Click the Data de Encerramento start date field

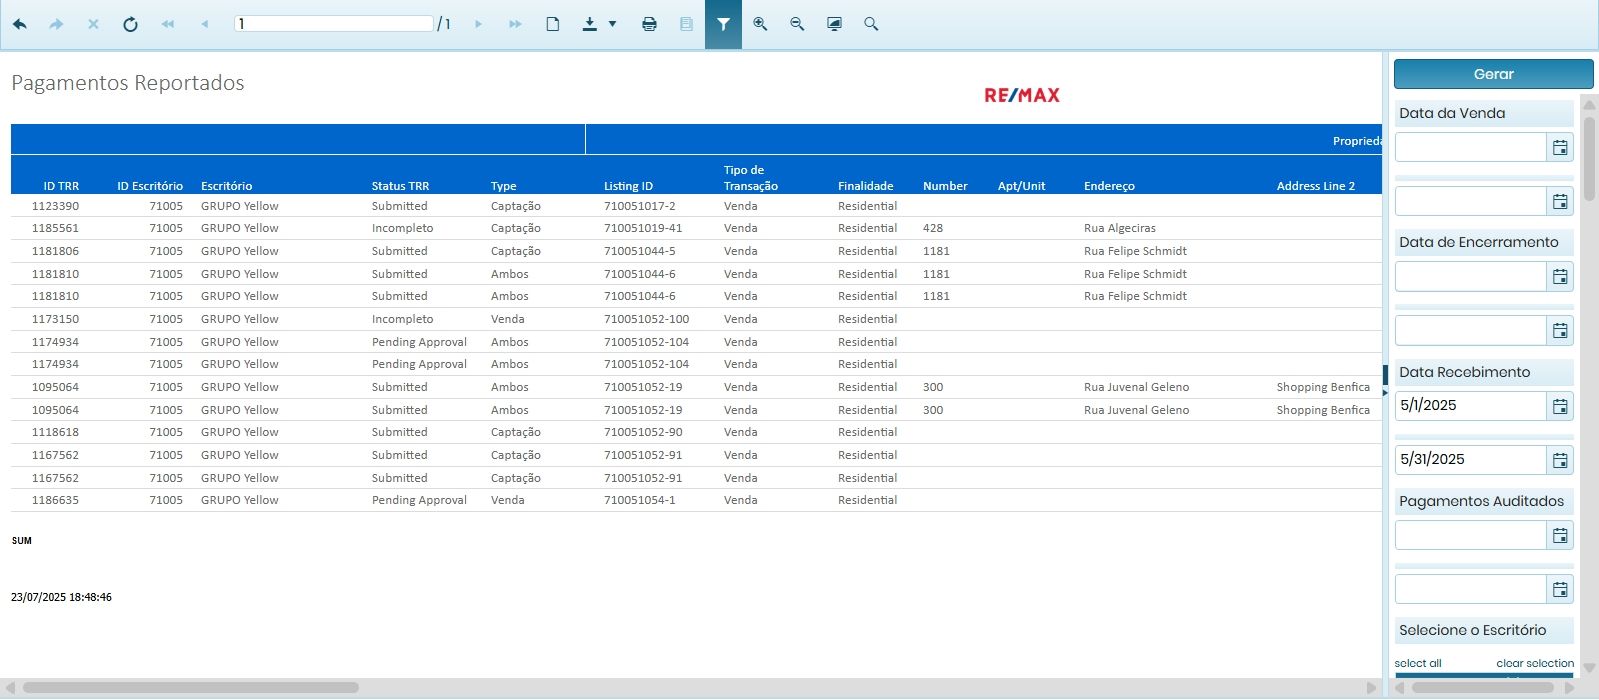[1471, 277]
